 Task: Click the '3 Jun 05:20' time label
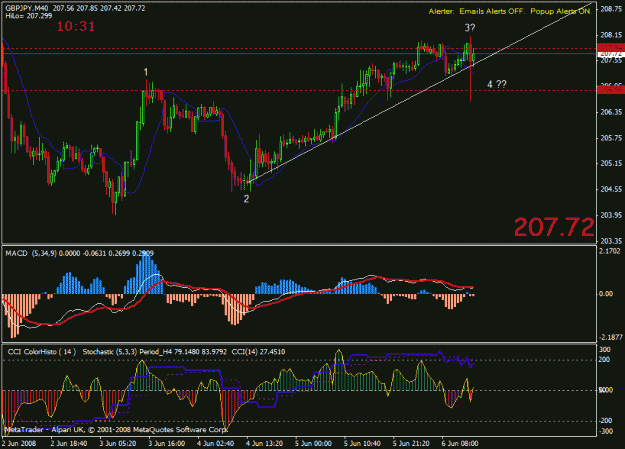click(118, 443)
